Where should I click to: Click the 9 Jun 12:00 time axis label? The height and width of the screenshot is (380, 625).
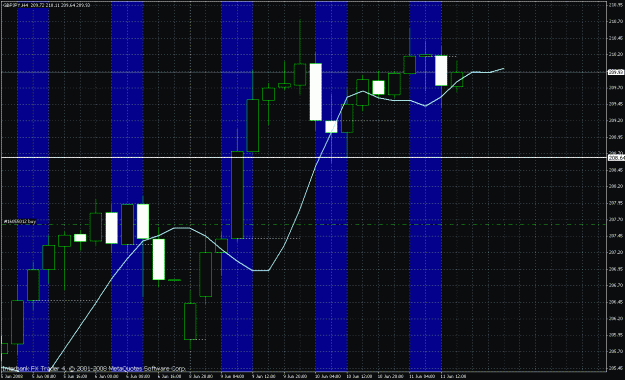click(x=264, y=376)
